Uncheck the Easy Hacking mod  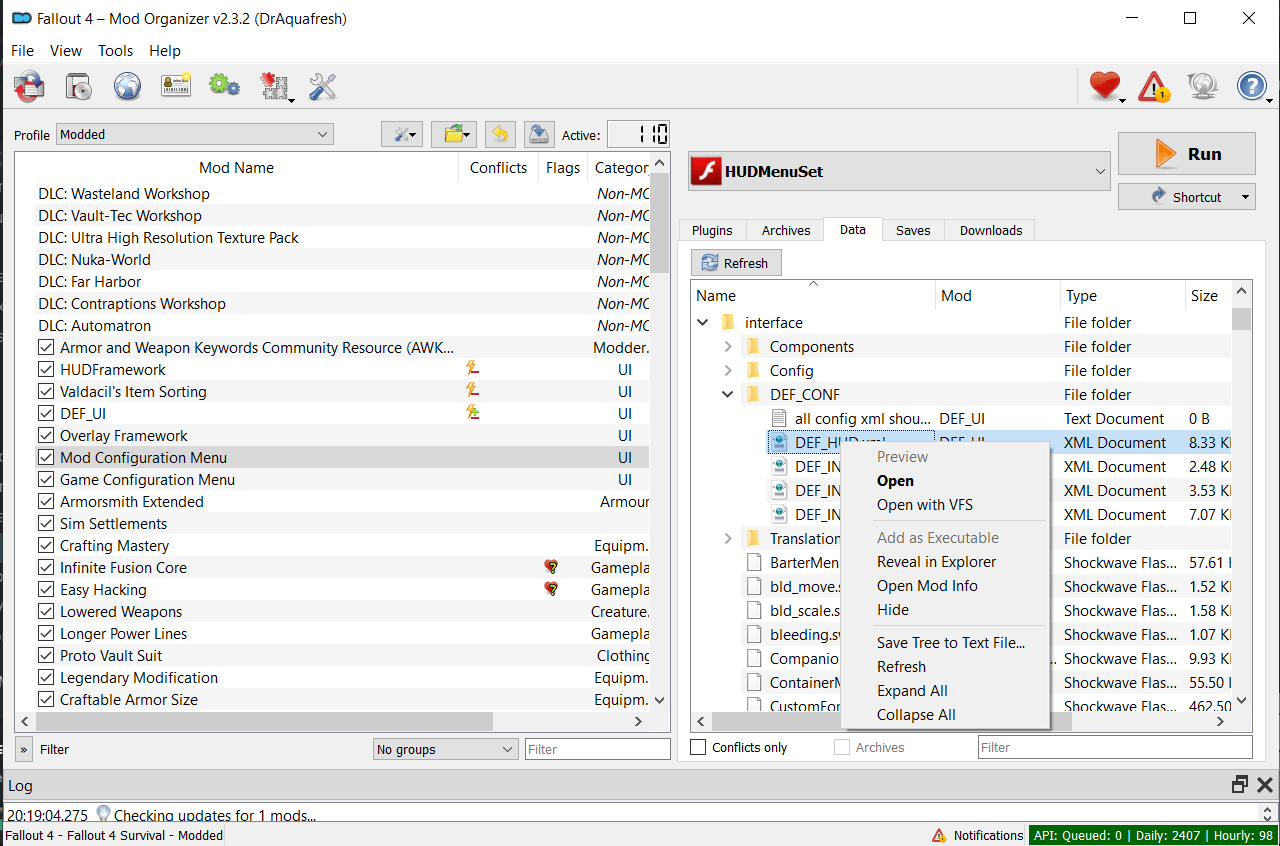46,590
